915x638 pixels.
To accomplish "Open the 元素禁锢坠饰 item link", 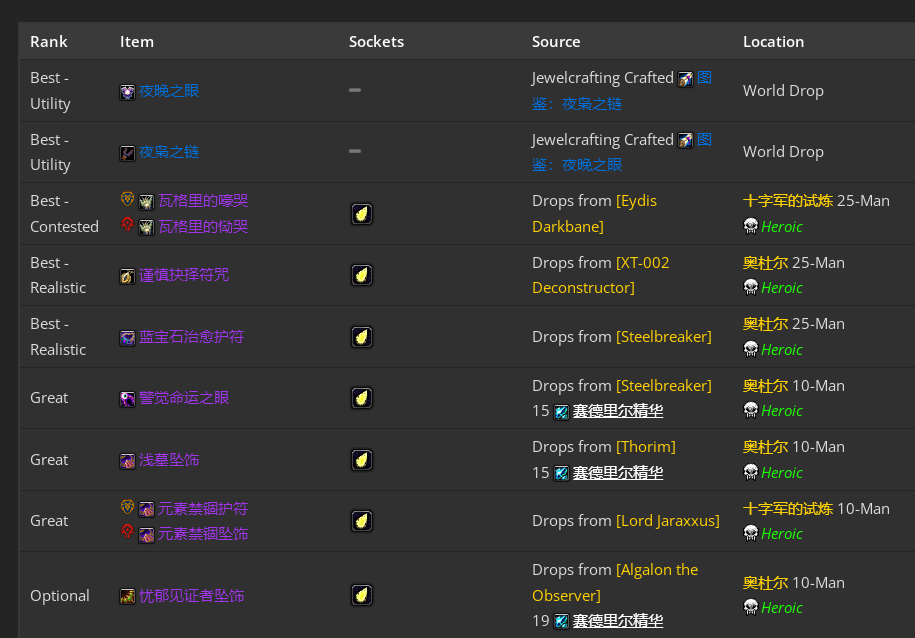I will tap(203, 534).
